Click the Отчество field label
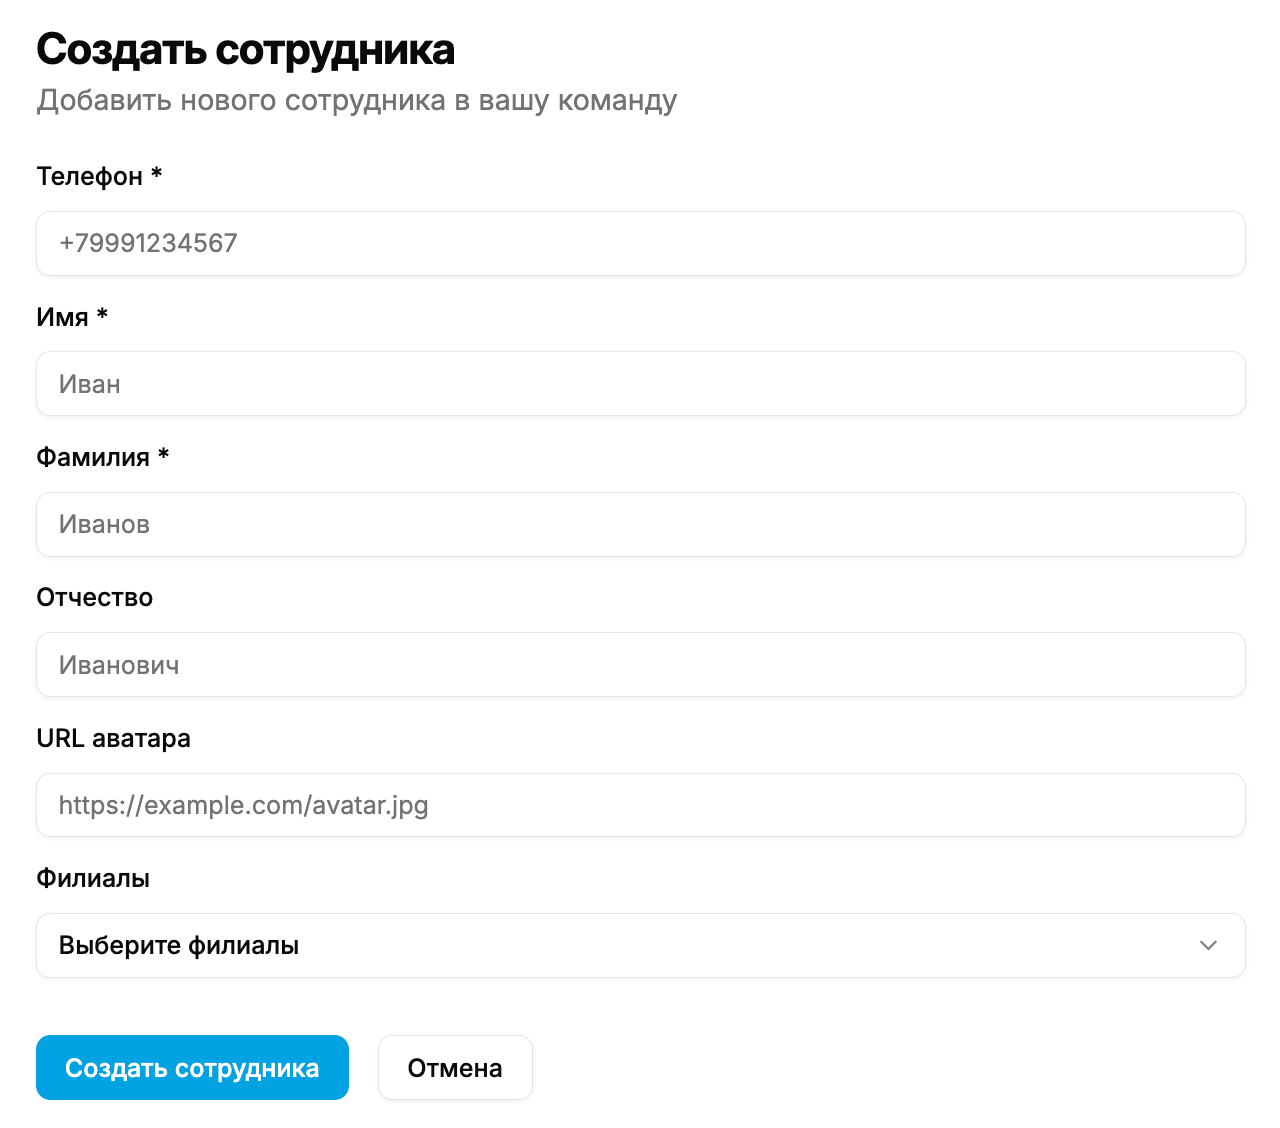This screenshot has width=1280, height=1128. 94,597
